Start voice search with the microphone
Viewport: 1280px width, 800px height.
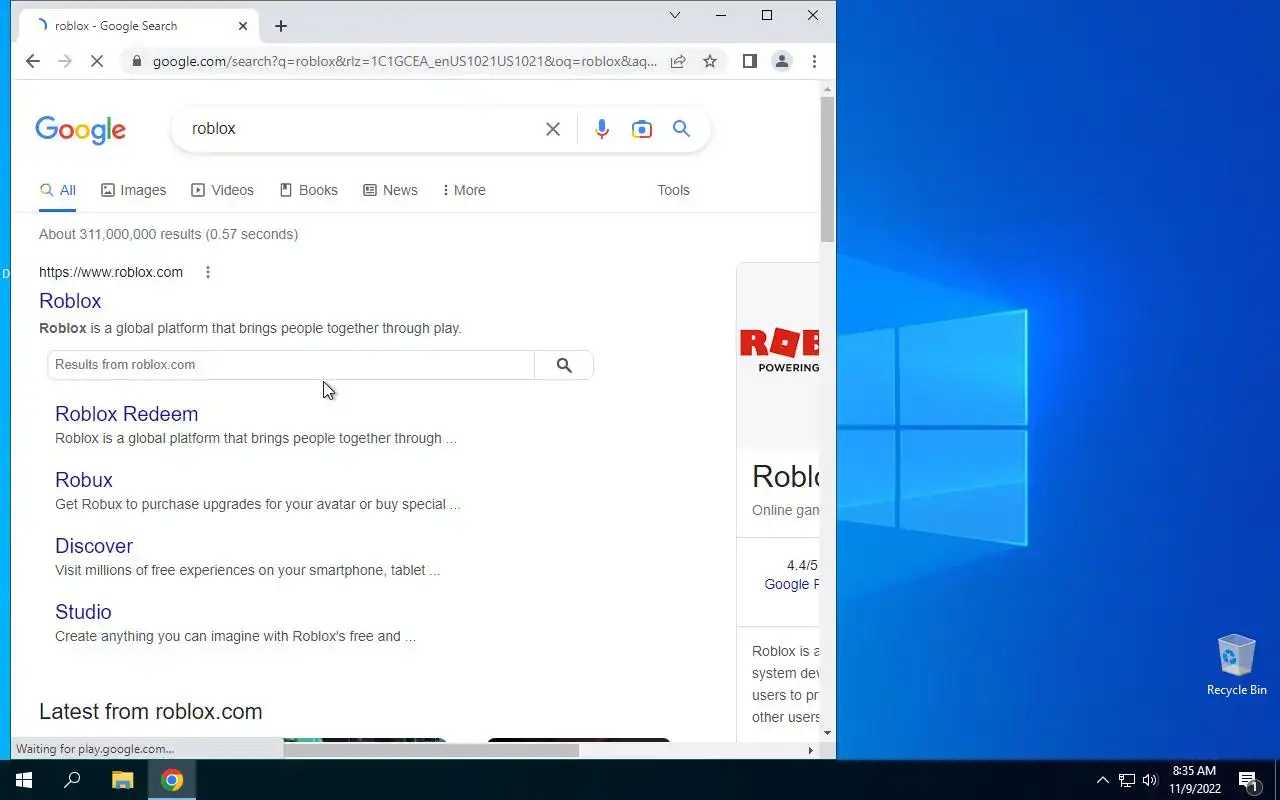coord(601,129)
